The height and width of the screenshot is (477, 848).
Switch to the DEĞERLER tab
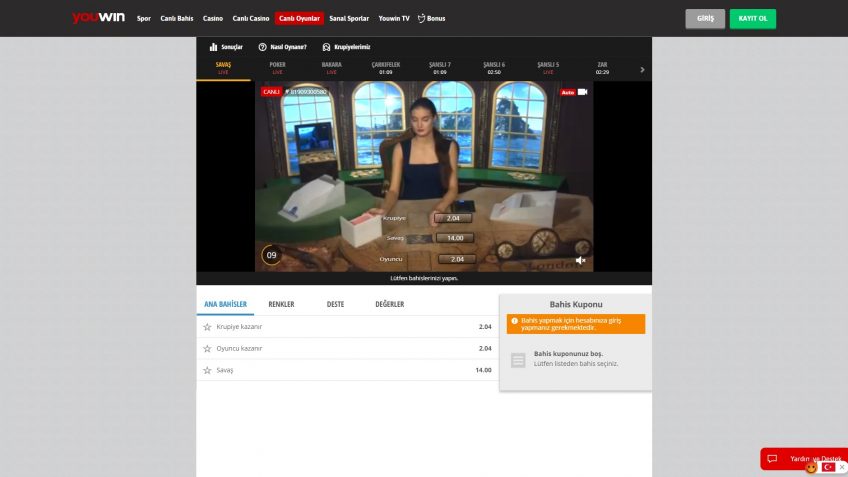click(389, 304)
